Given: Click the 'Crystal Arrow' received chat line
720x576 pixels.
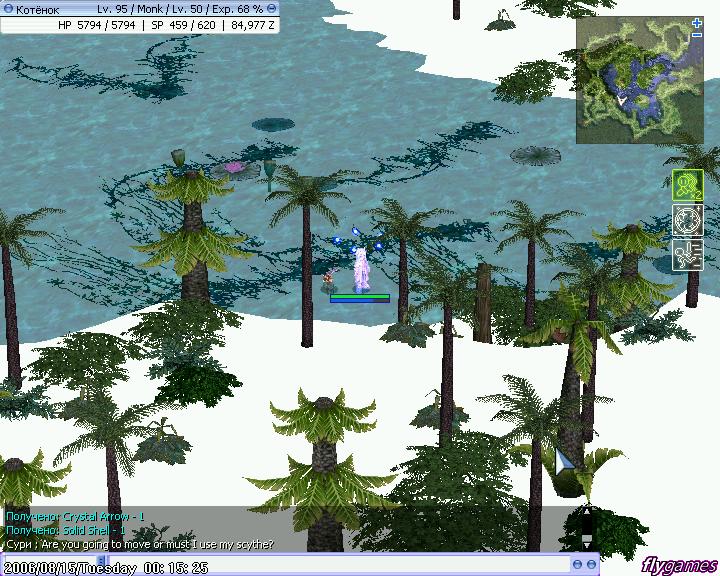Looking at the screenshot, I should click(x=75, y=516).
